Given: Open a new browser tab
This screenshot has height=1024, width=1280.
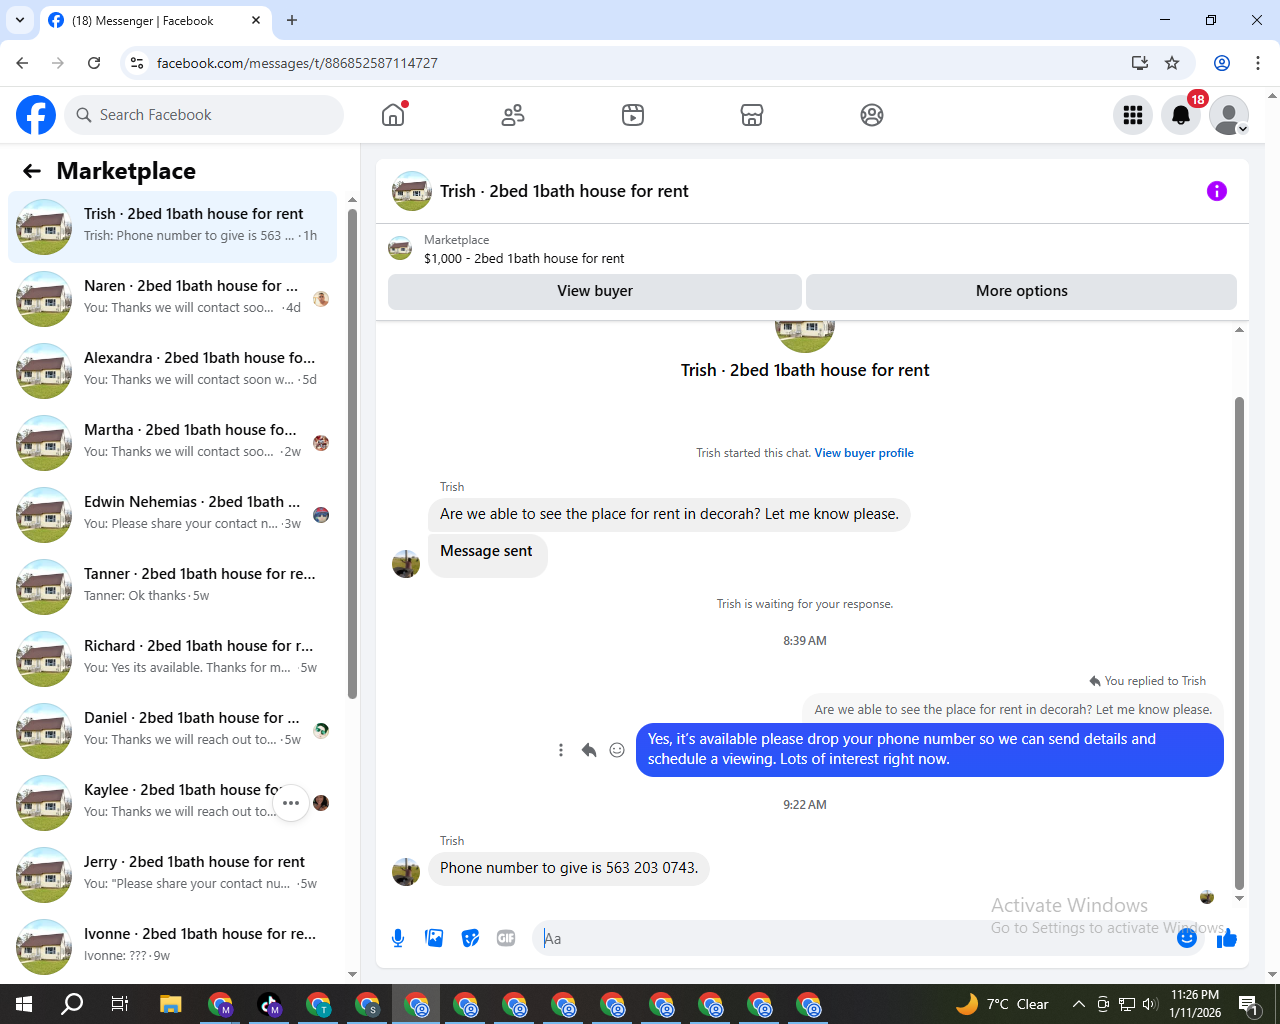Looking at the screenshot, I should coord(292,20).
